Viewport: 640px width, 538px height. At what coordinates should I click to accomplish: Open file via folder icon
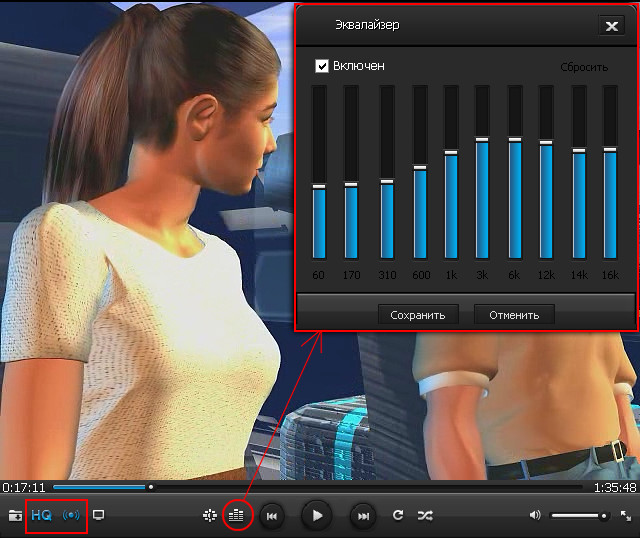(15, 516)
